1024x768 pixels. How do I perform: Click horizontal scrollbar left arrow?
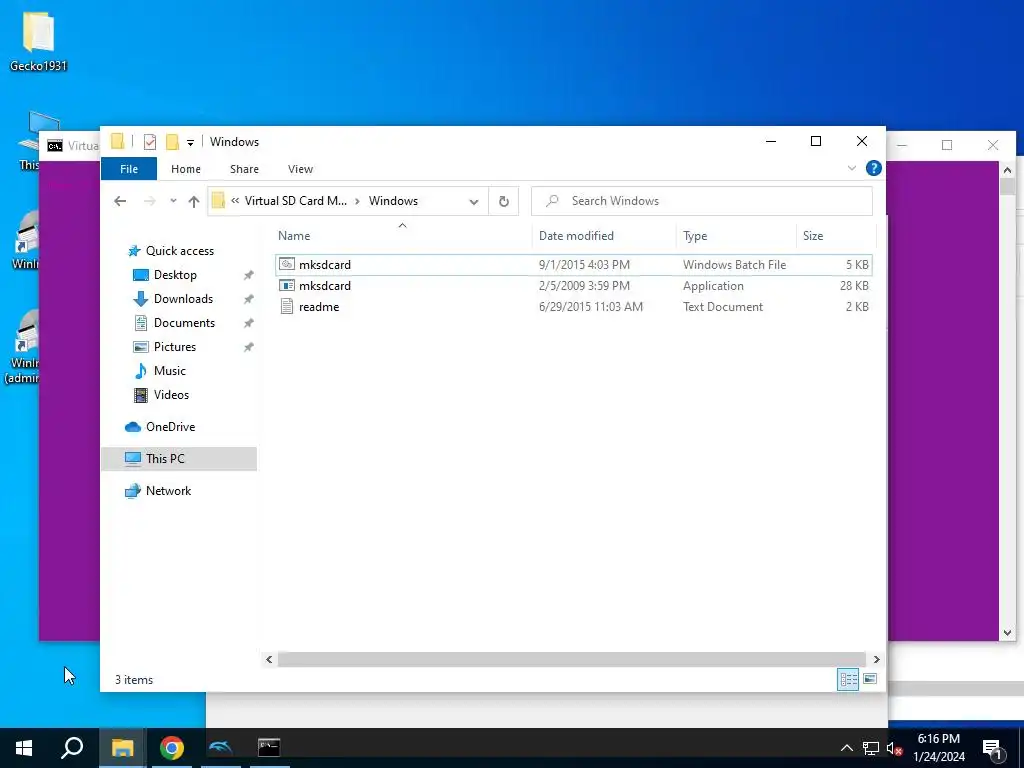pos(269,660)
